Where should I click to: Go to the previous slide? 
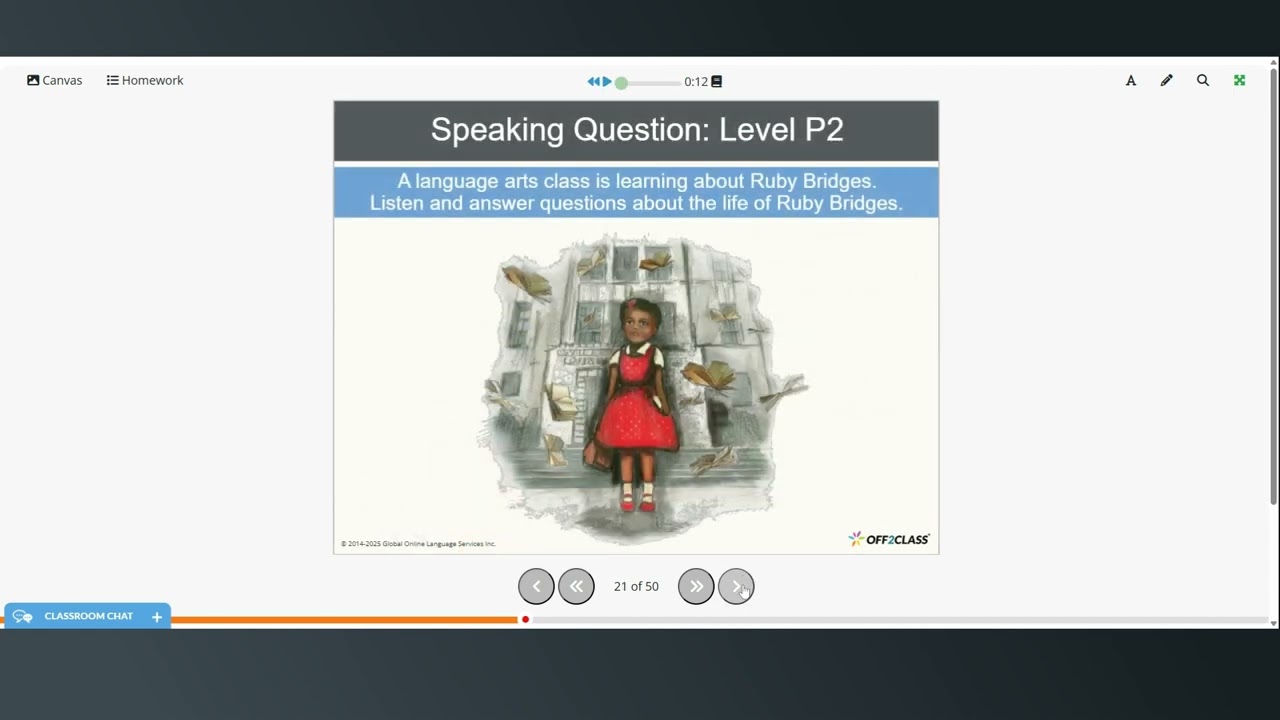[536, 586]
